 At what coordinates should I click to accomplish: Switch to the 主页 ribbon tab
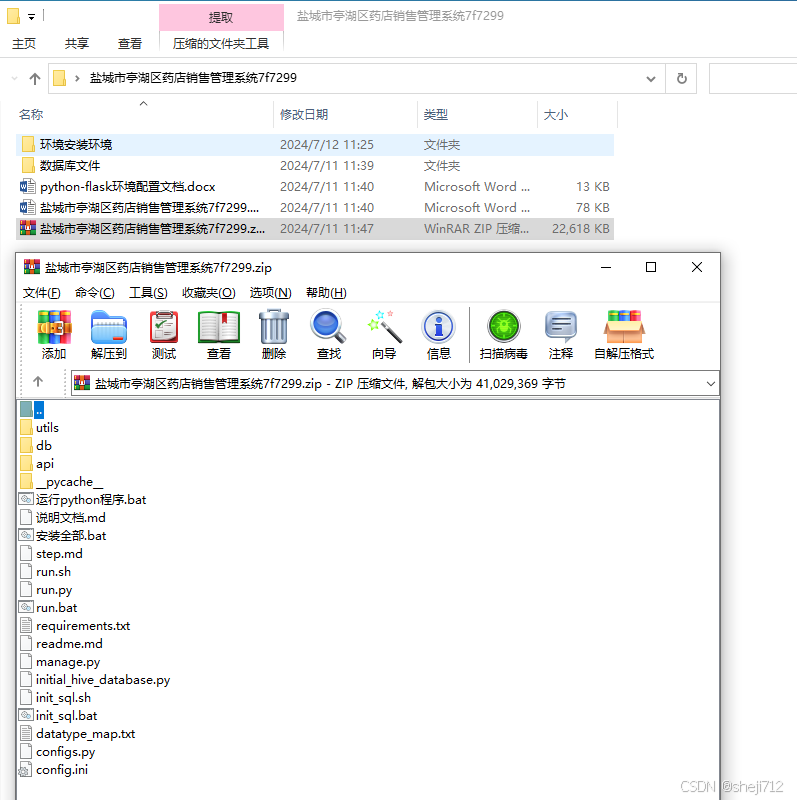coord(24,44)
